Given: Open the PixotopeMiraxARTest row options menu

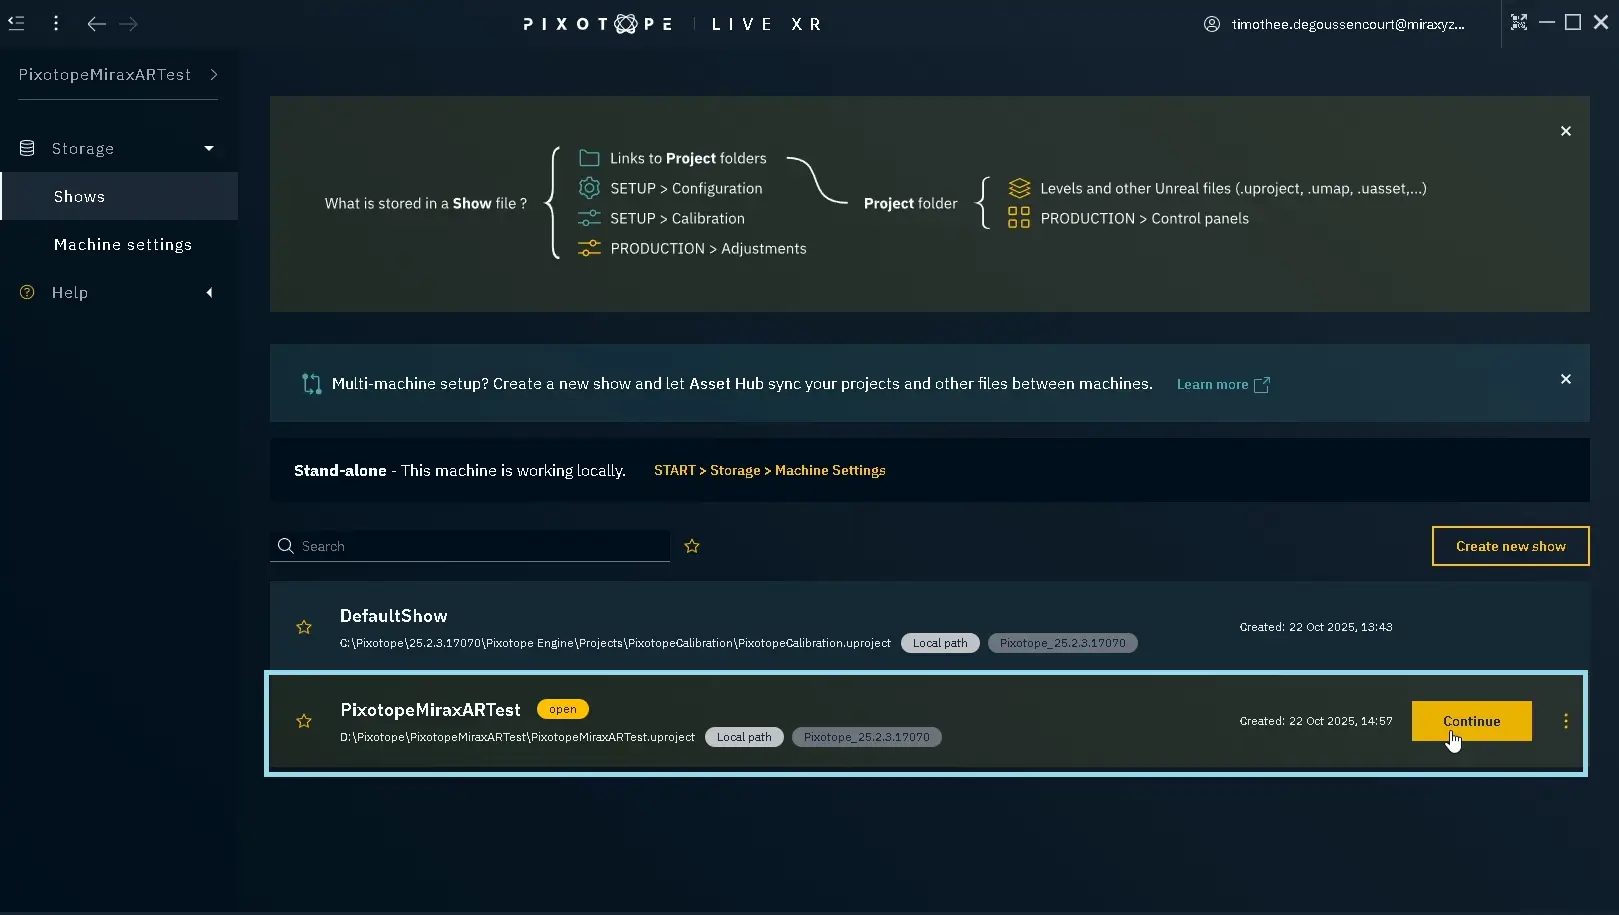Looking at the screenshot, I should 1565,721.
